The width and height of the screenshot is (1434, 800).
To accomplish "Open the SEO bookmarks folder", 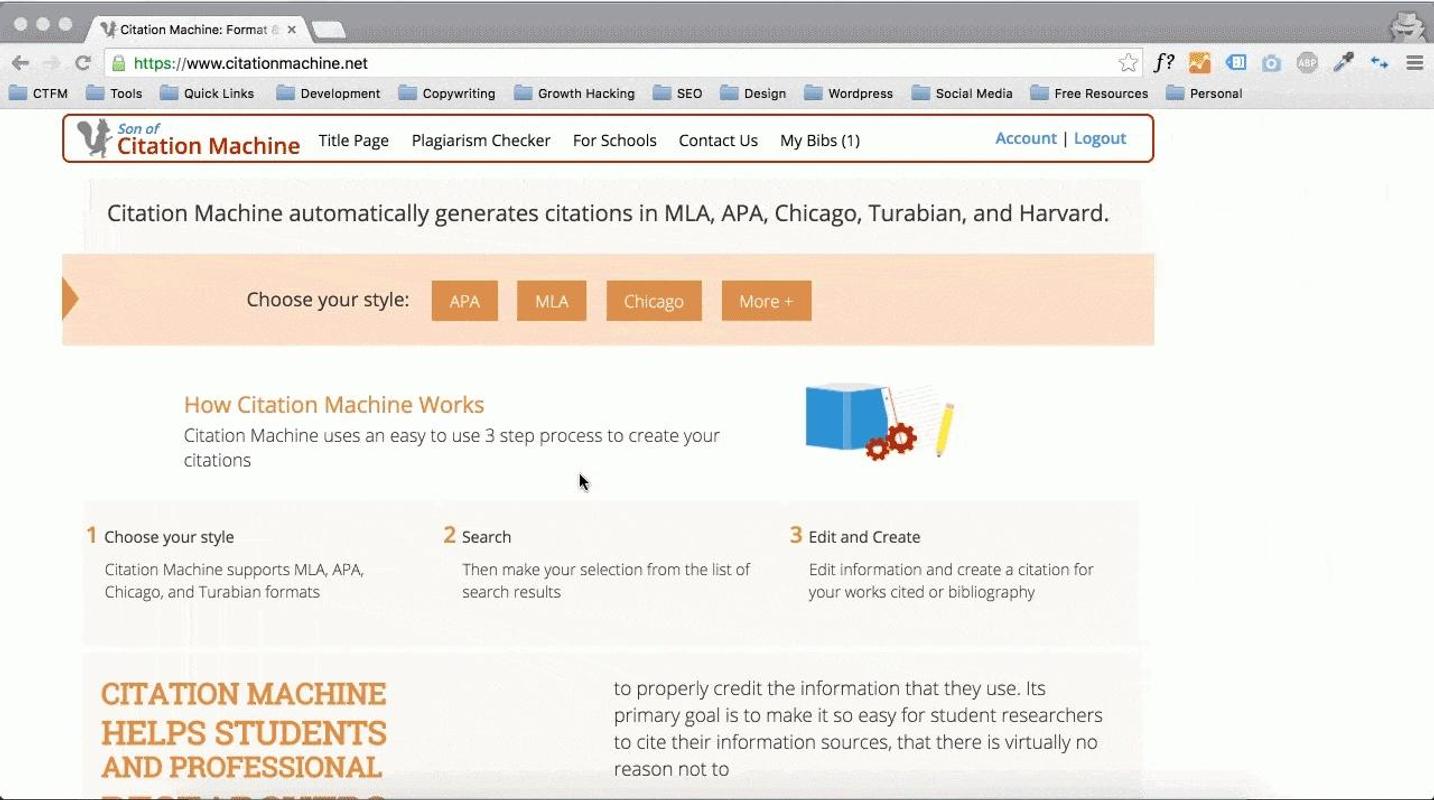I will [678, 93].
